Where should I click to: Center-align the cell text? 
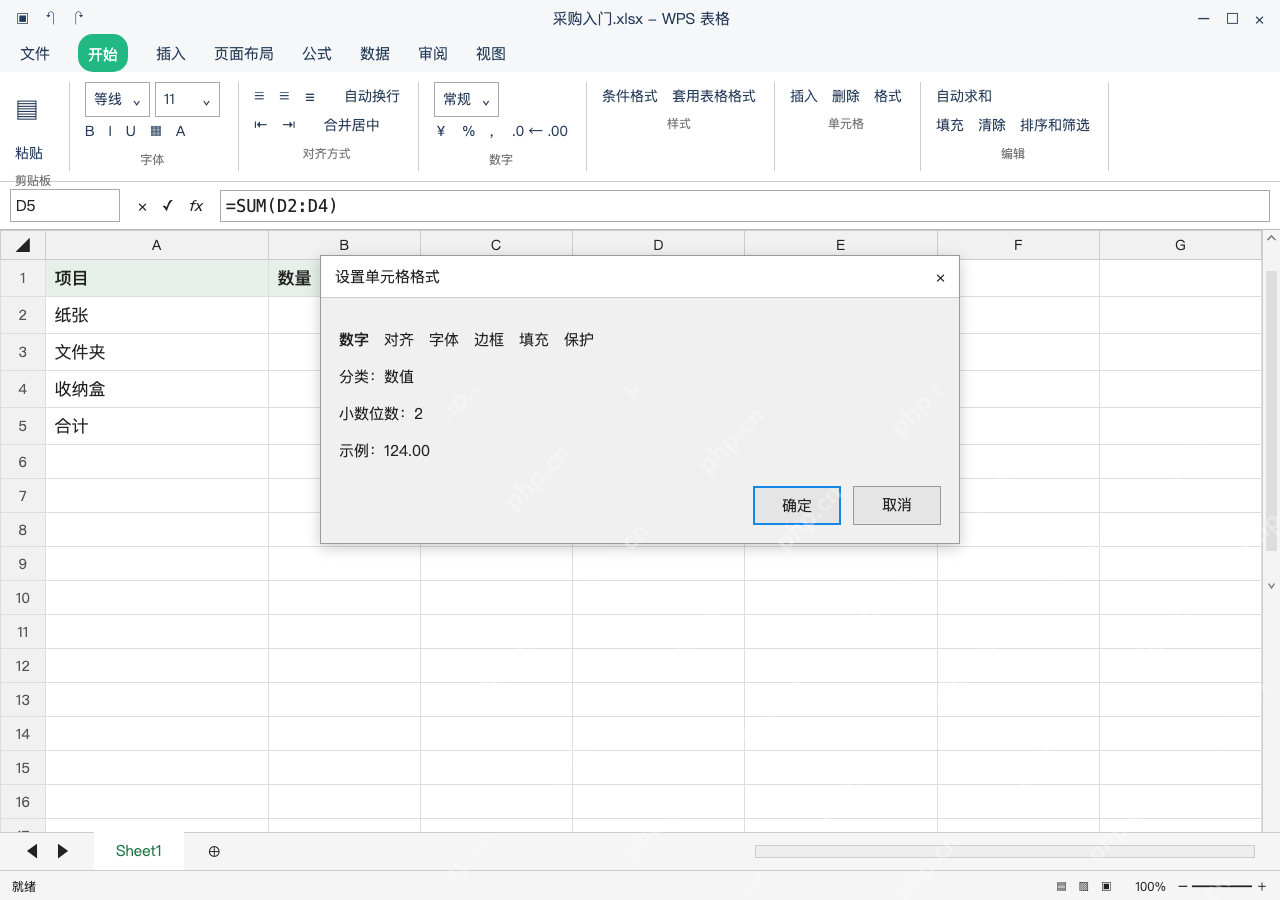point(284,96)
